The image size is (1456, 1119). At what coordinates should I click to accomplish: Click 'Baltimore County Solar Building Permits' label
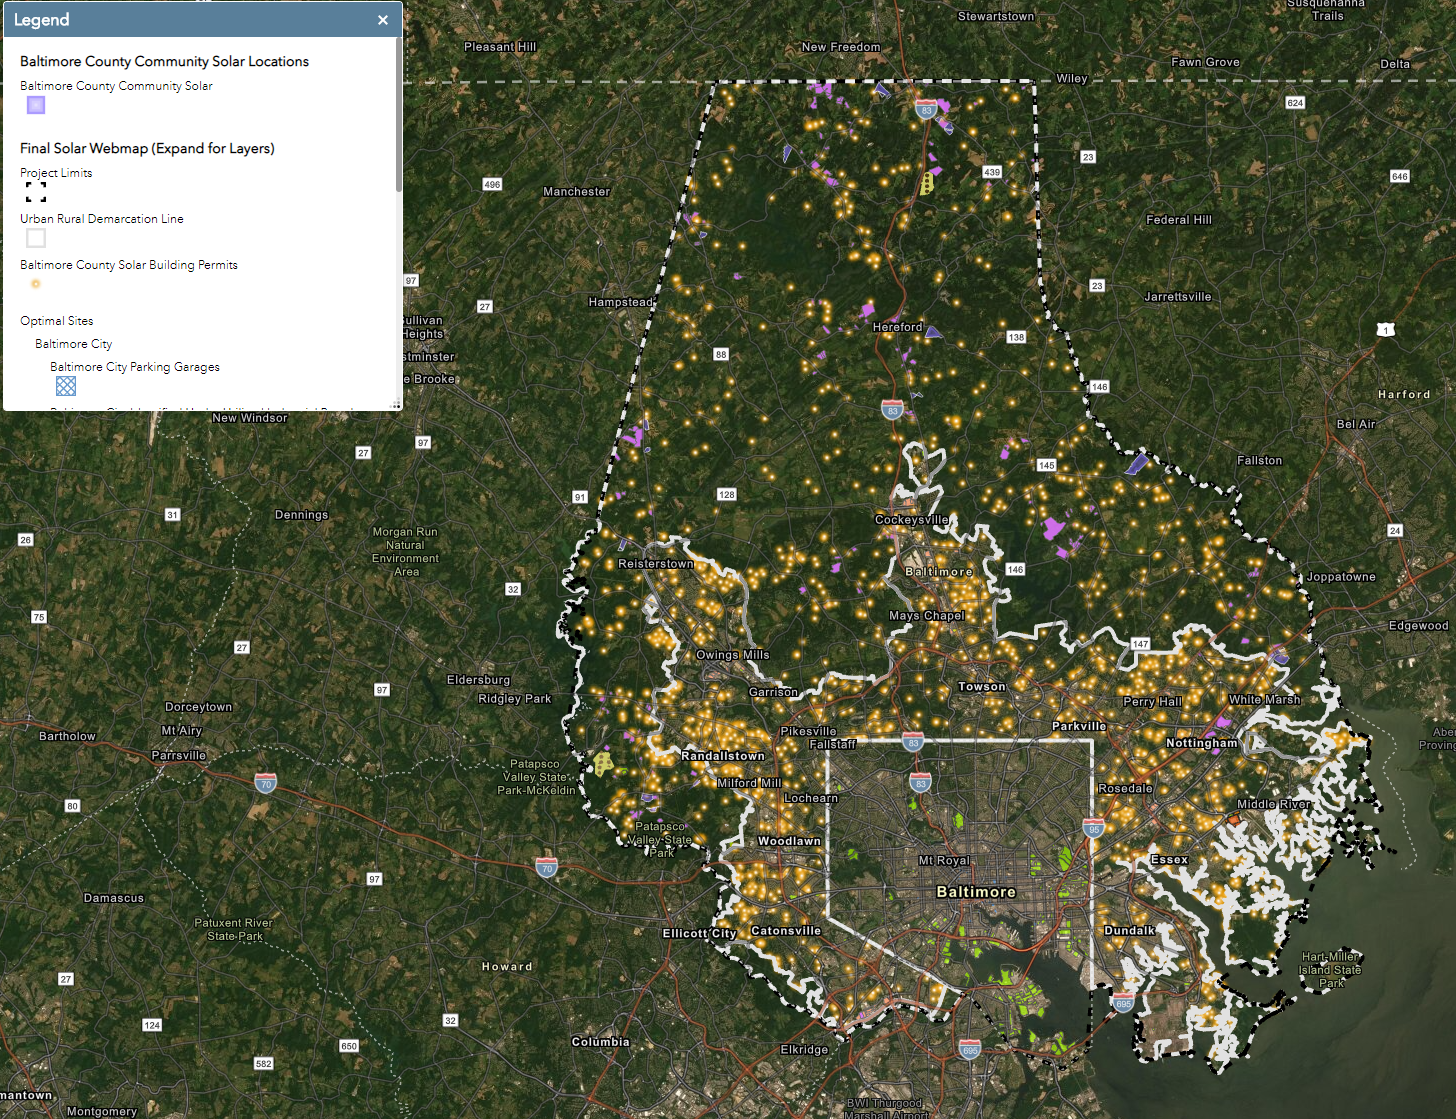(x=129, y=265)
